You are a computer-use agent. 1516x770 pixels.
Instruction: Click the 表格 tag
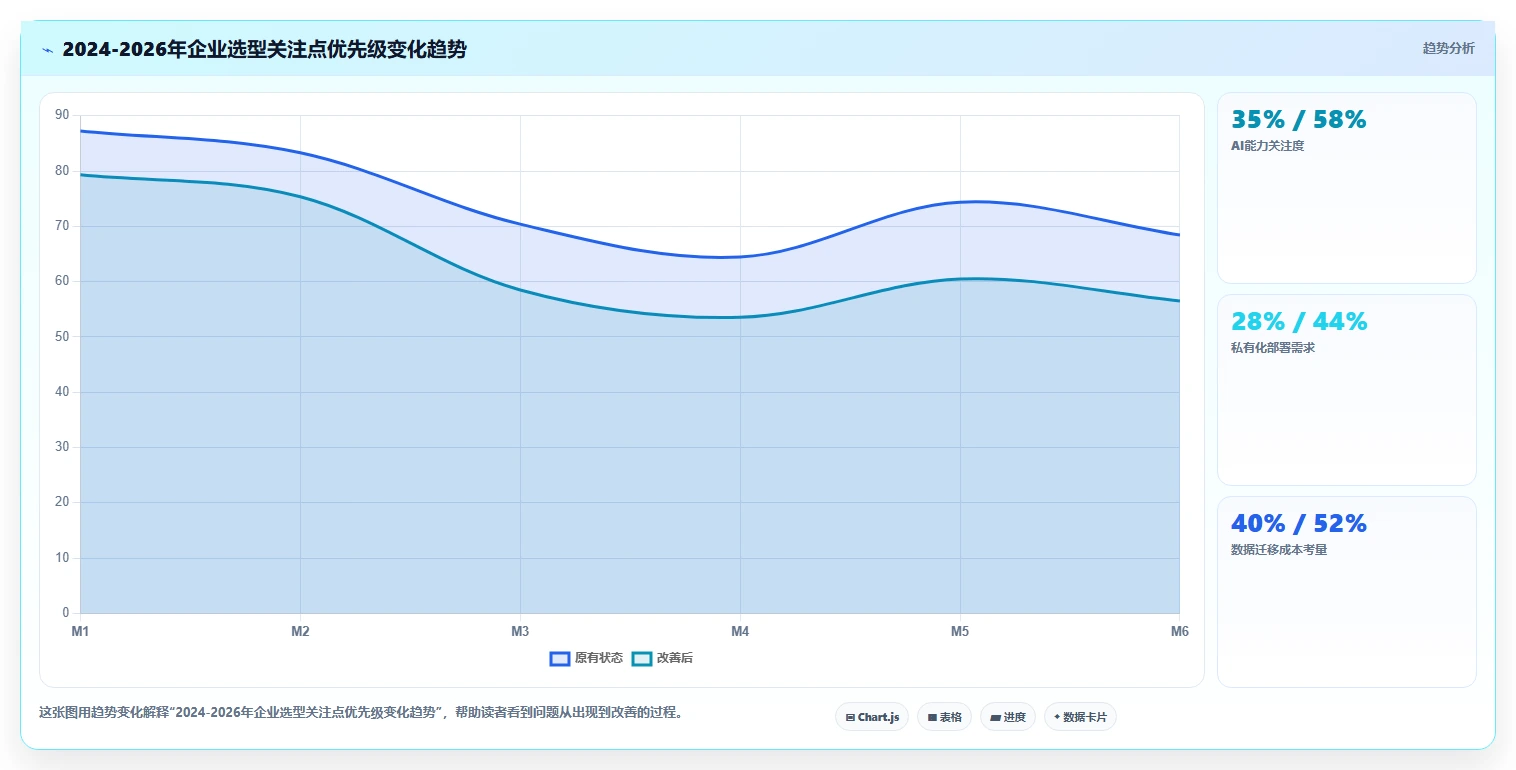(x=944, y=717)
